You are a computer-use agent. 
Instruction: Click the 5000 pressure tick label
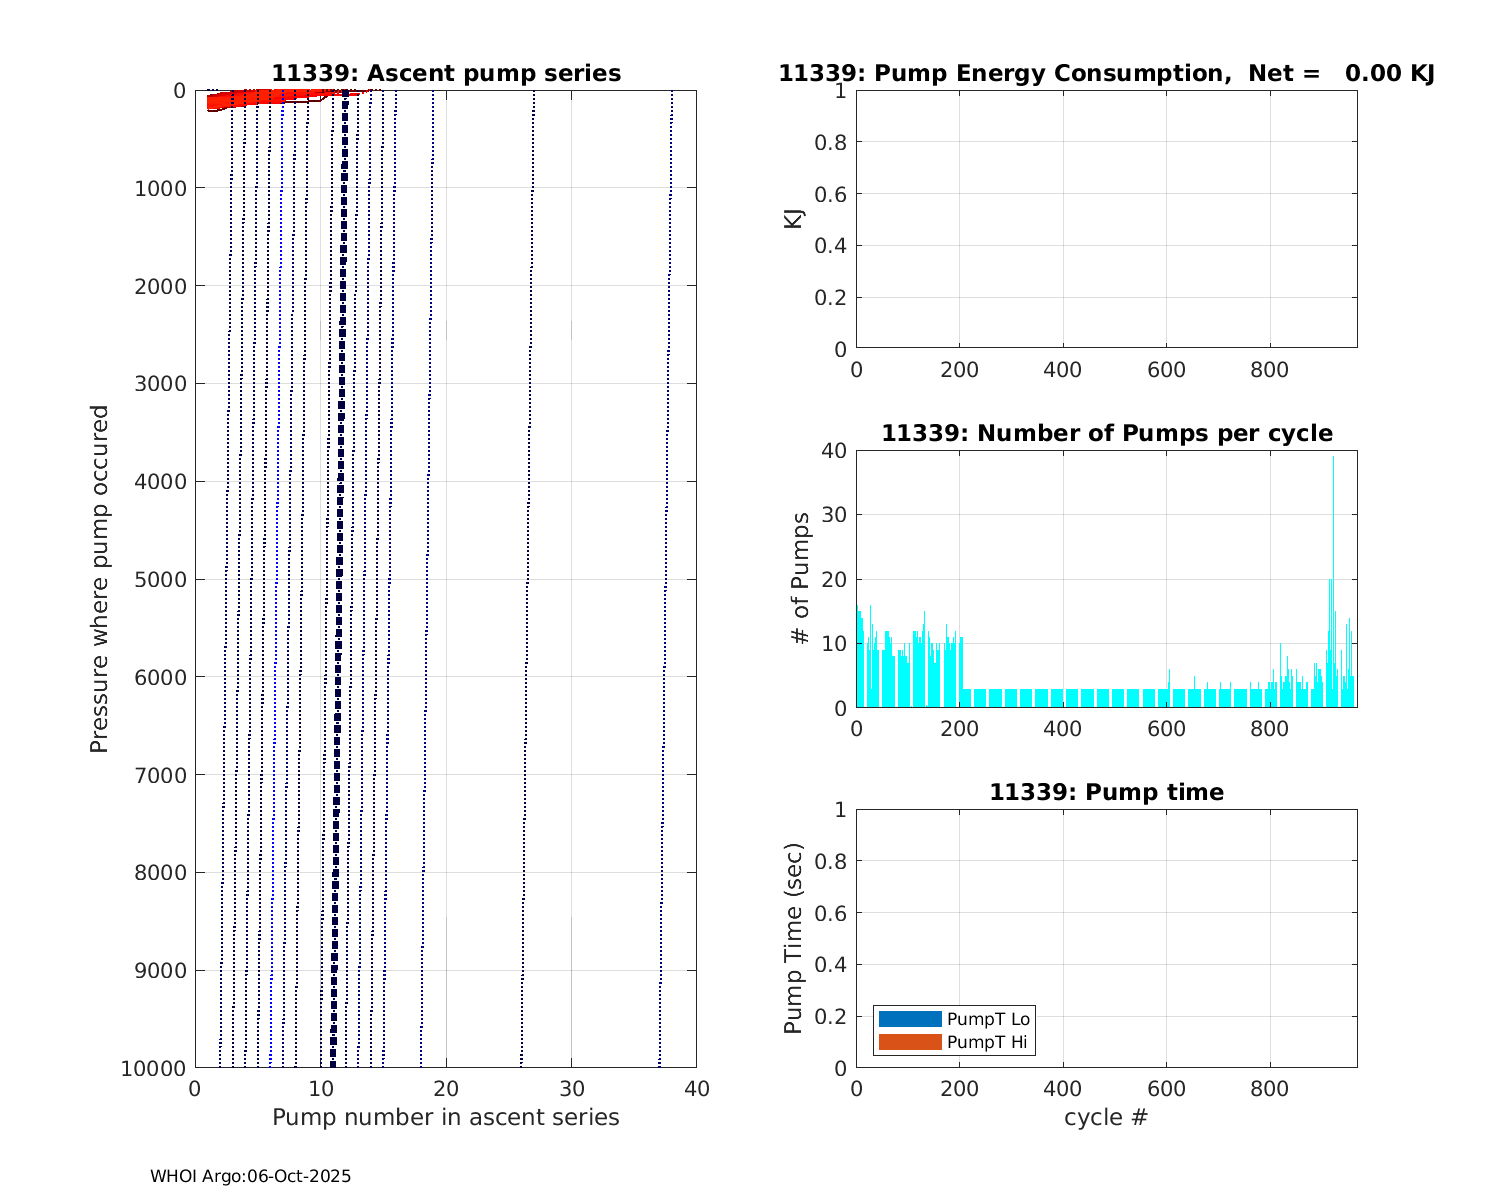[x=158, y=580]
